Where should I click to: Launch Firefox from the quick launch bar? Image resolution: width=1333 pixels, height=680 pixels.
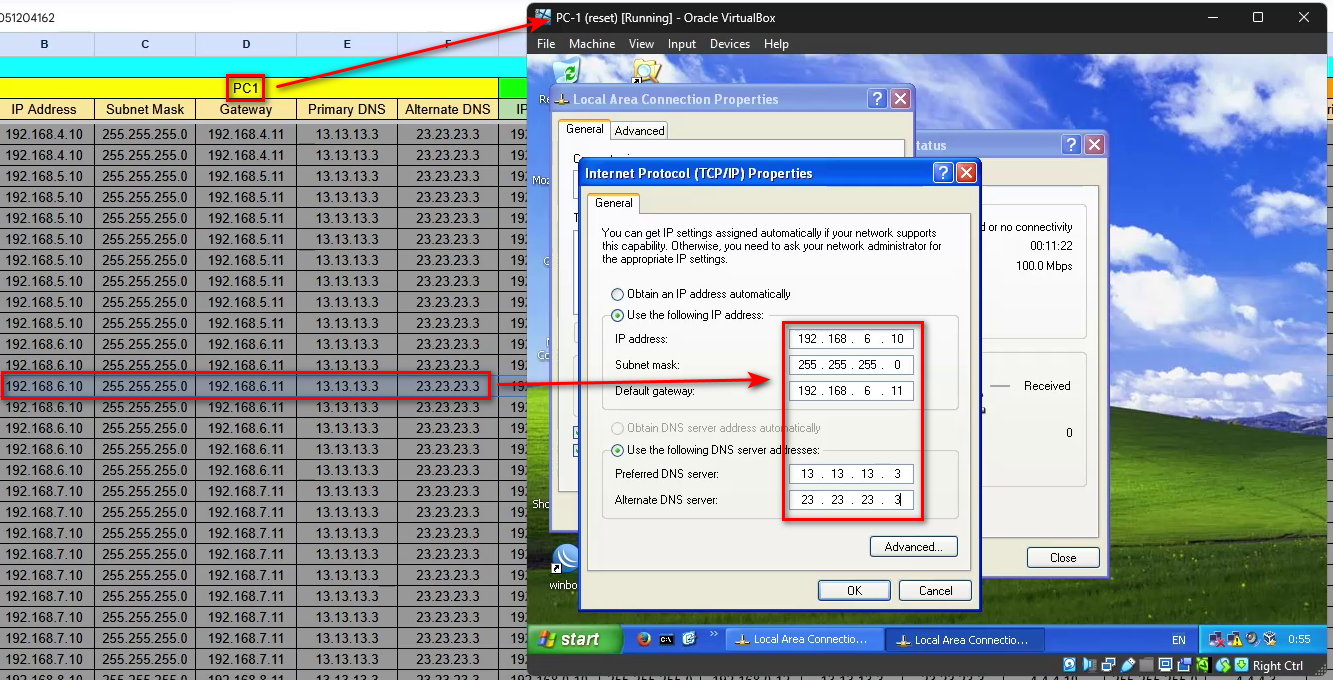pyautogui.click(x=644, y=639)
